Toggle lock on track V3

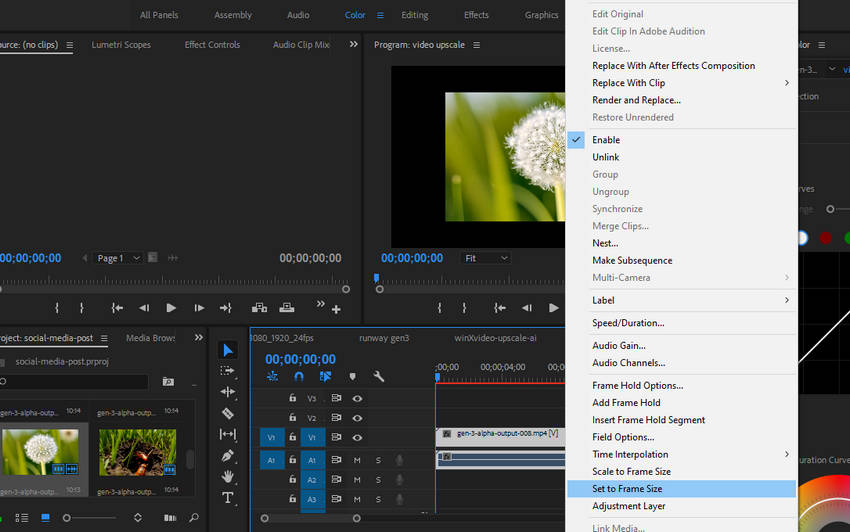point(293,398)
